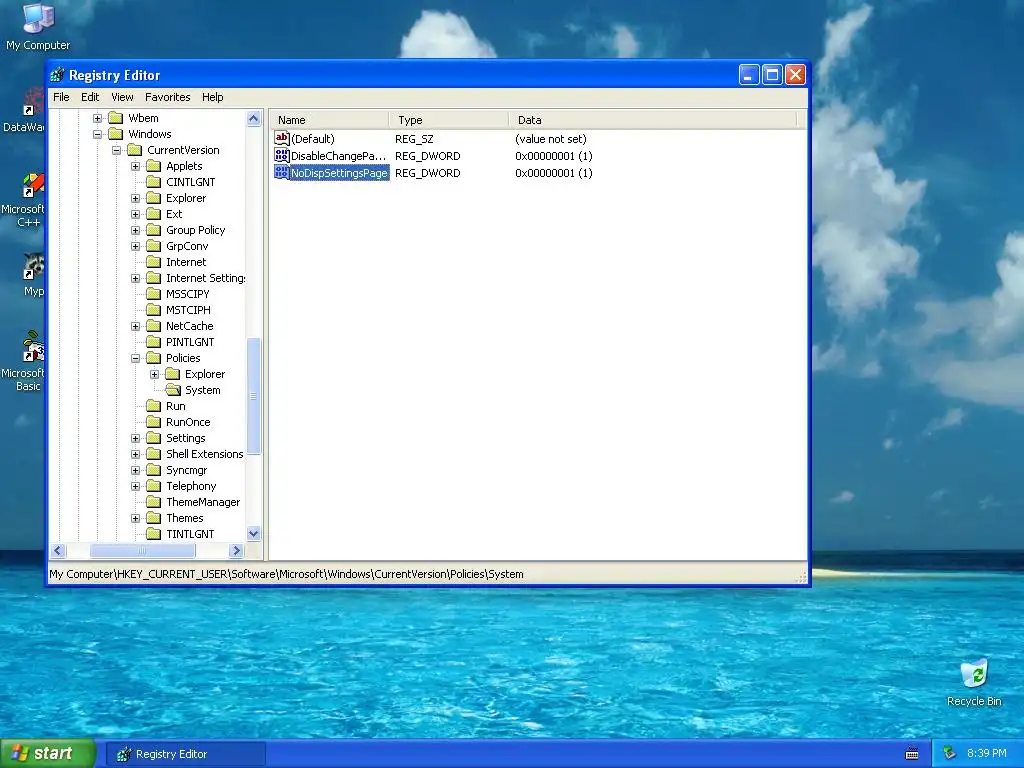
Task: Select the Run folder icon
Action: tap(153, 406)
